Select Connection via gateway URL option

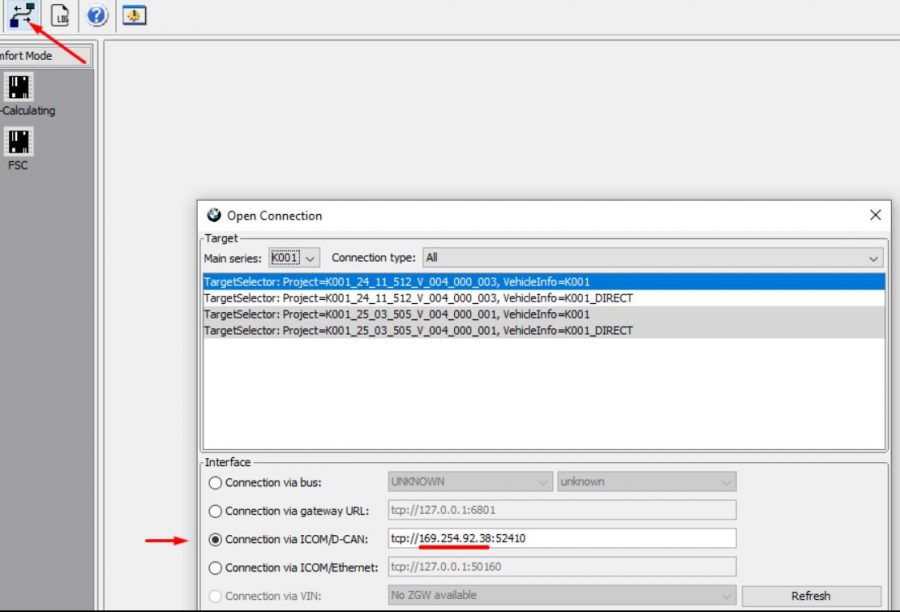point(215,511)
